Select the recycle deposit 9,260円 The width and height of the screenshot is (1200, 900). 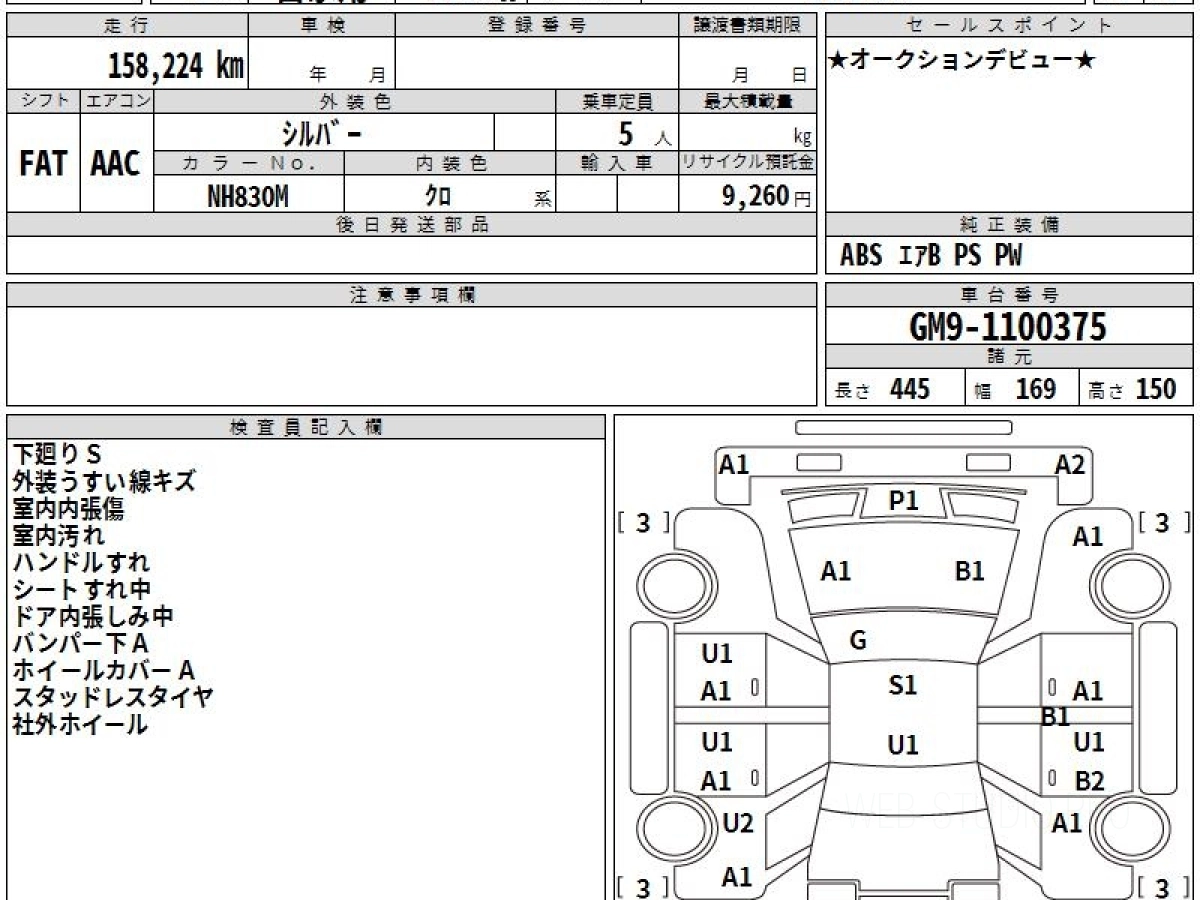click(x=767, y=196)
